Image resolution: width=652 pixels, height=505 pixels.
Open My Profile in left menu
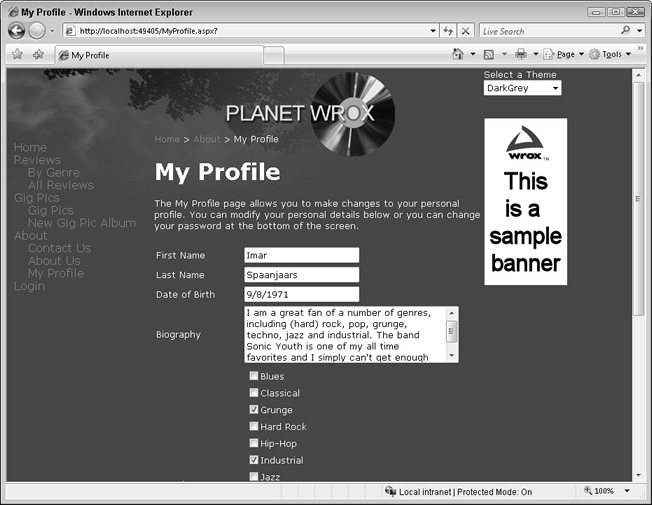point(56,273)
